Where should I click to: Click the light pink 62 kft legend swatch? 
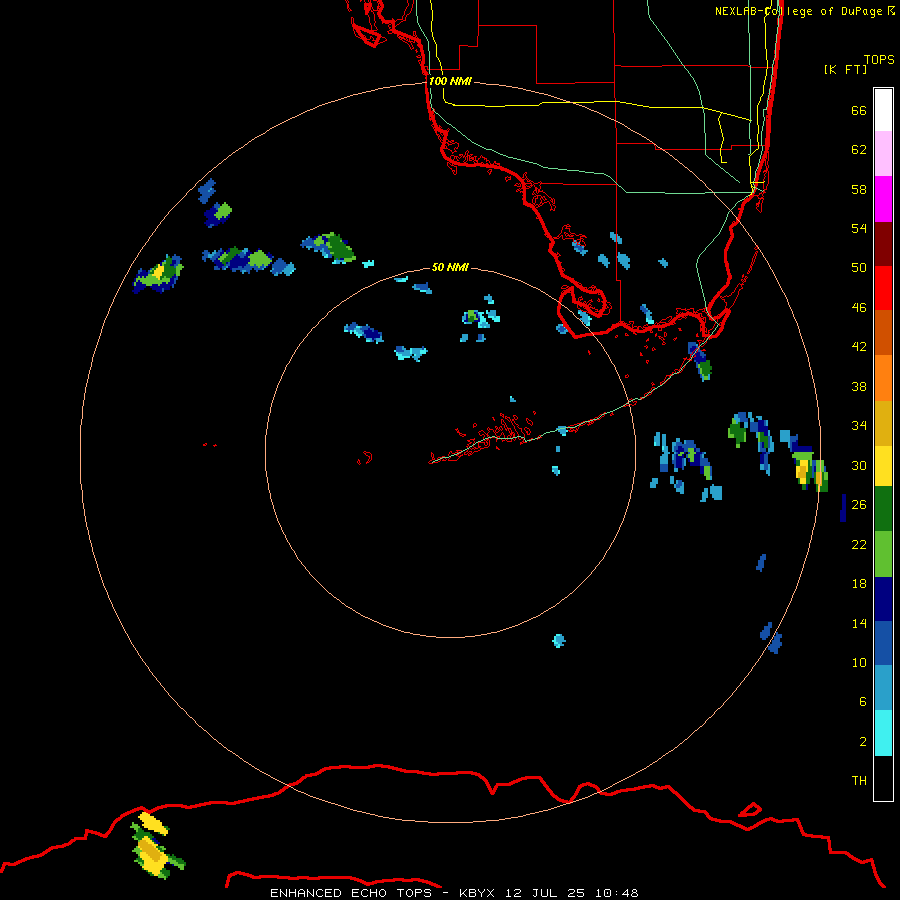[883, 154]
